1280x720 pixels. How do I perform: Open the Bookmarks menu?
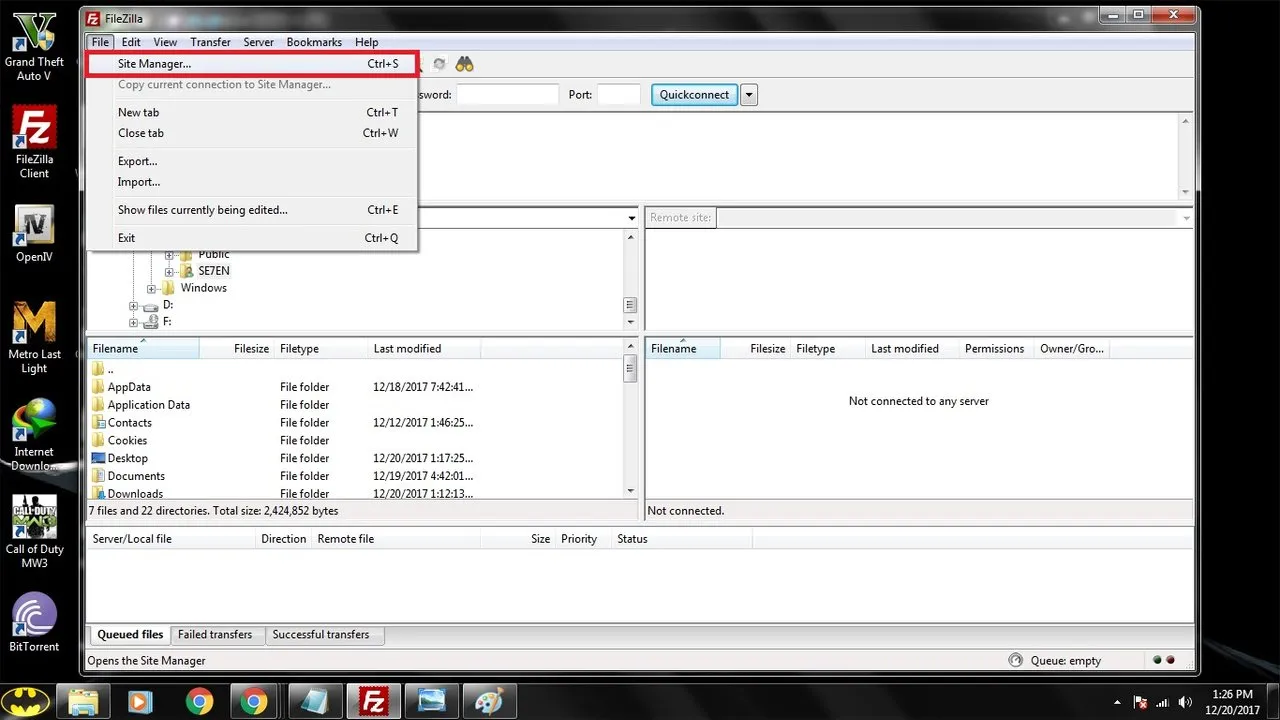(x=314, y=42)
